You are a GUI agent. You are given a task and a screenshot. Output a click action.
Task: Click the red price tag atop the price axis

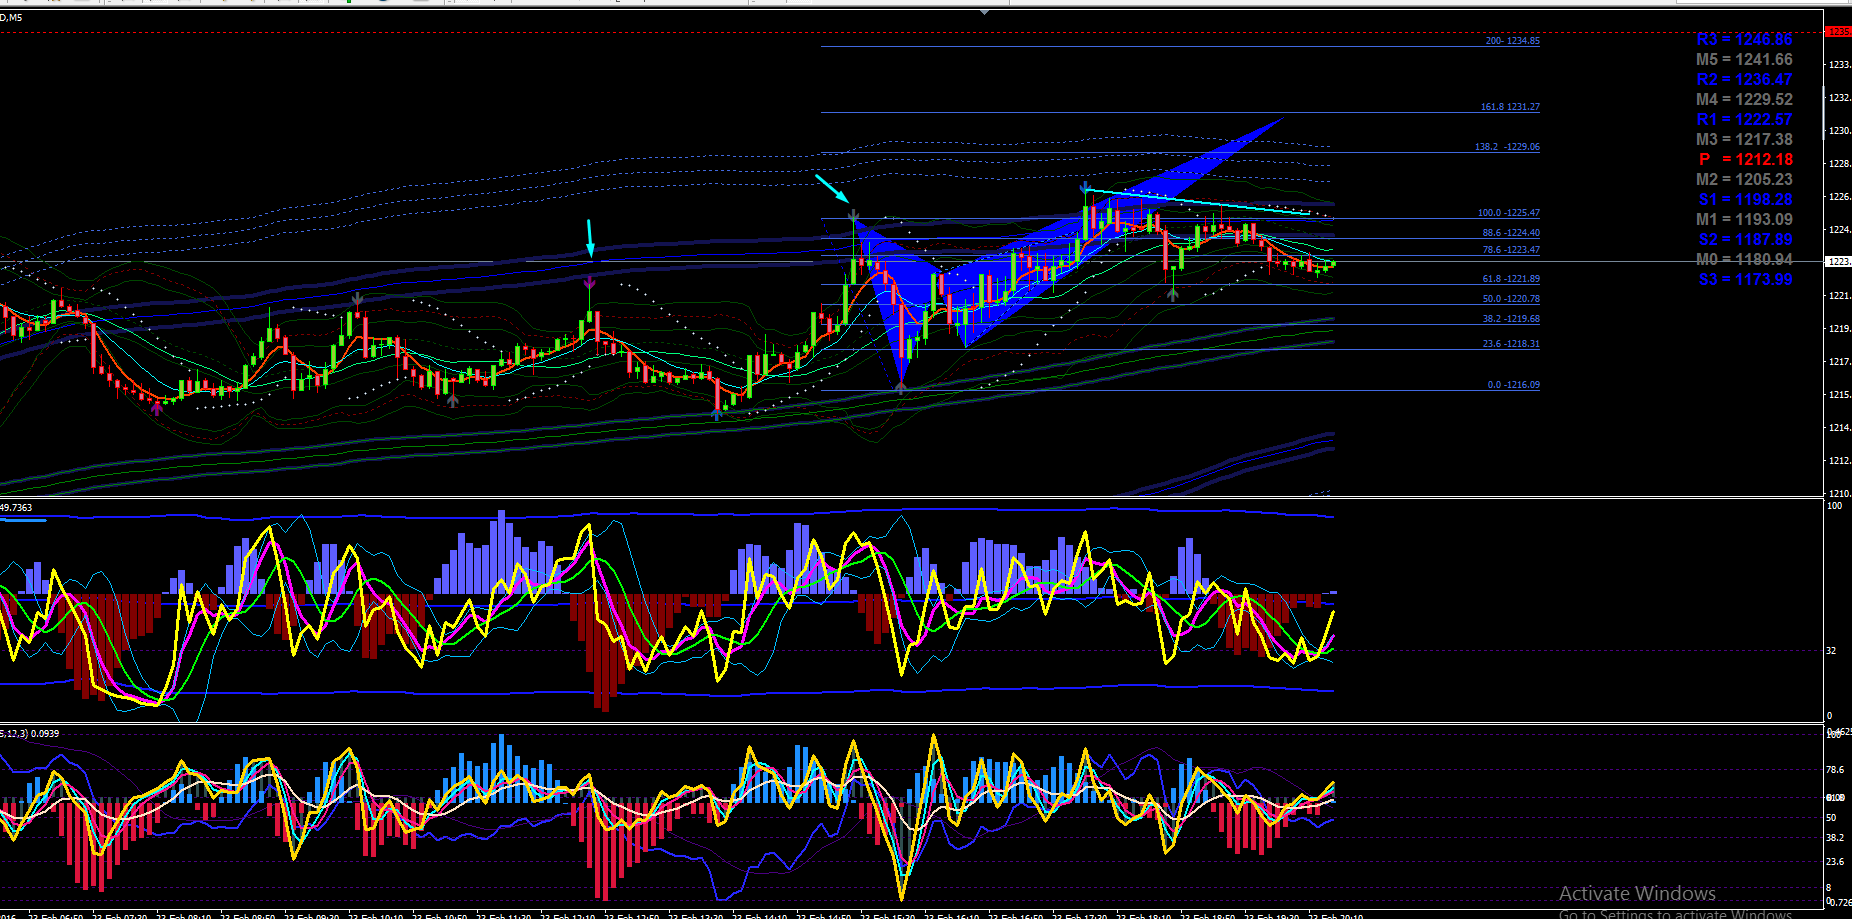pyautogui.click(x=1839, y=32)
